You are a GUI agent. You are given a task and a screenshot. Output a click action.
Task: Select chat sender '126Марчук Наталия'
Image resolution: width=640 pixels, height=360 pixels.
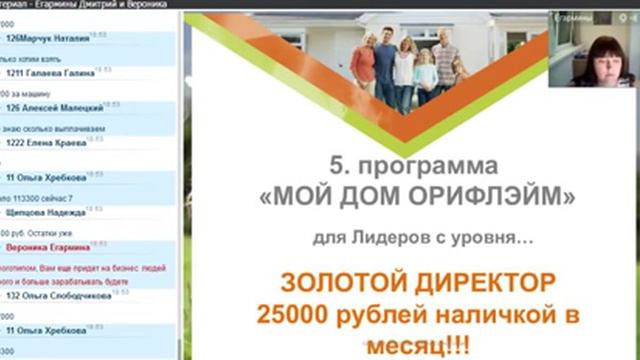48,39
